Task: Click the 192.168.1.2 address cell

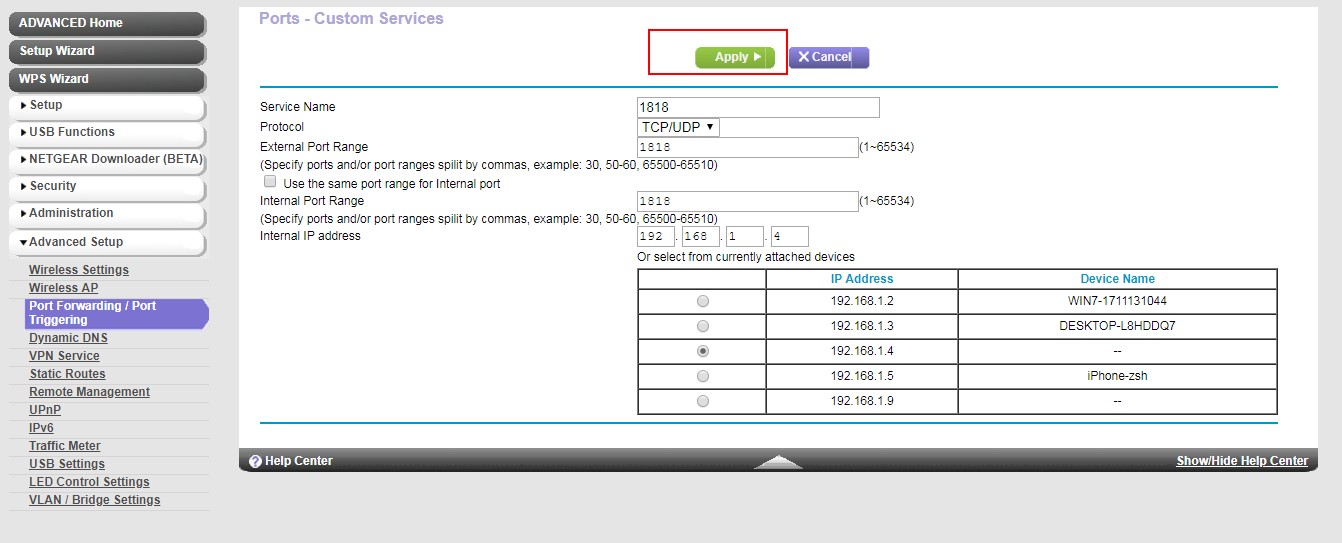Action: tap(862, 301)
